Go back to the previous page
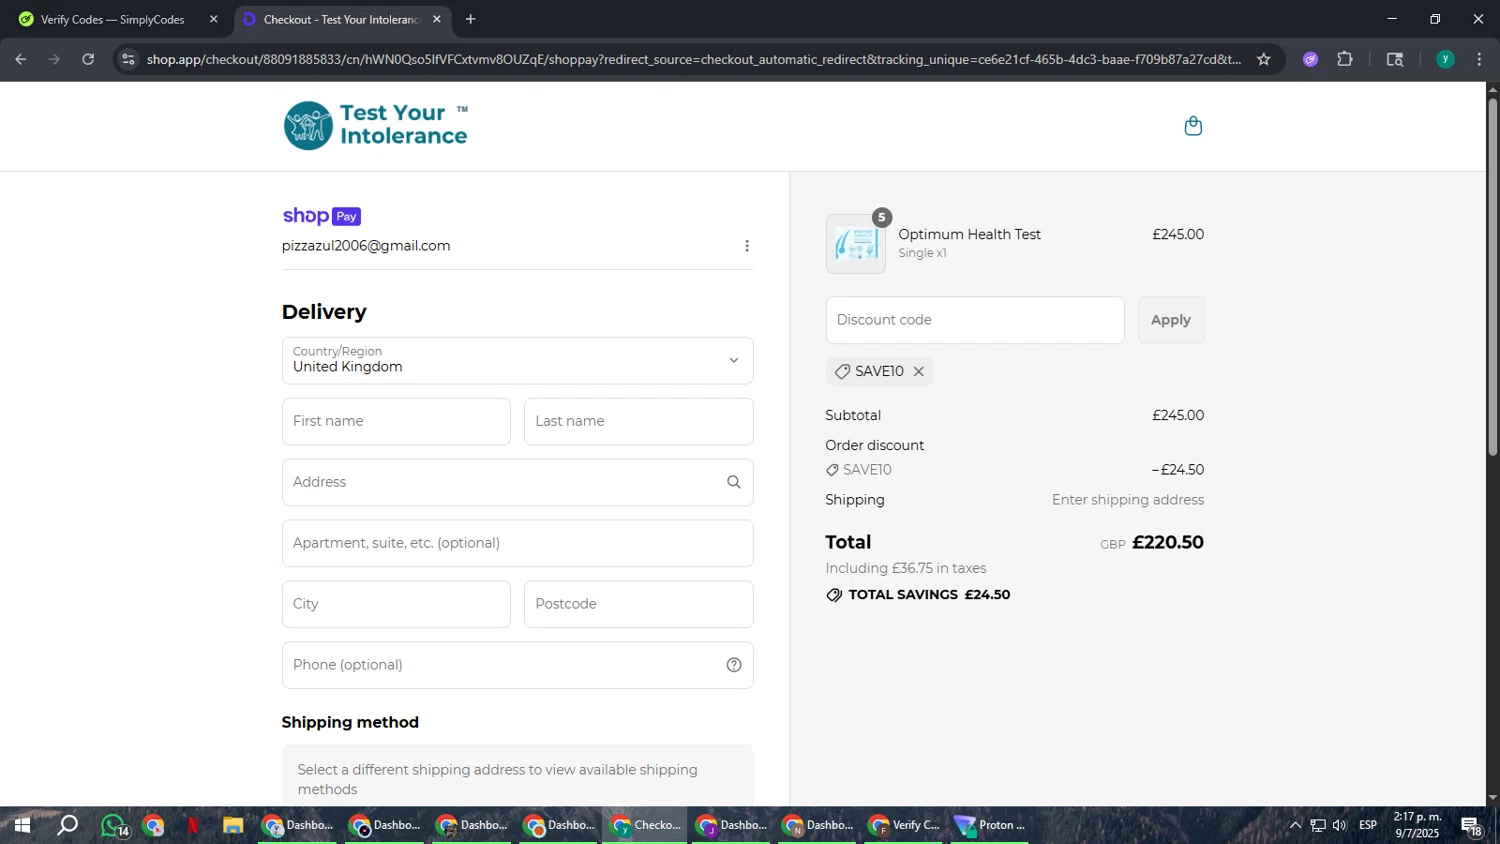 21,59
